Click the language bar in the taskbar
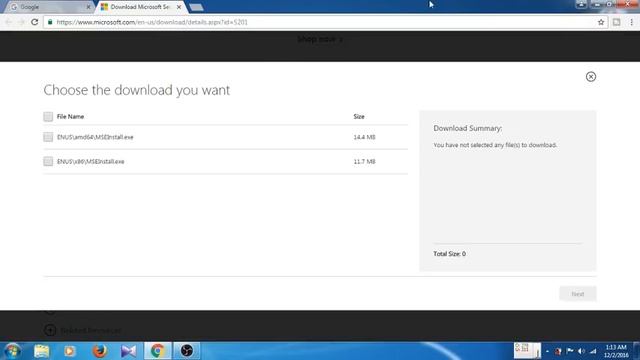 click(x=527, y=351)
